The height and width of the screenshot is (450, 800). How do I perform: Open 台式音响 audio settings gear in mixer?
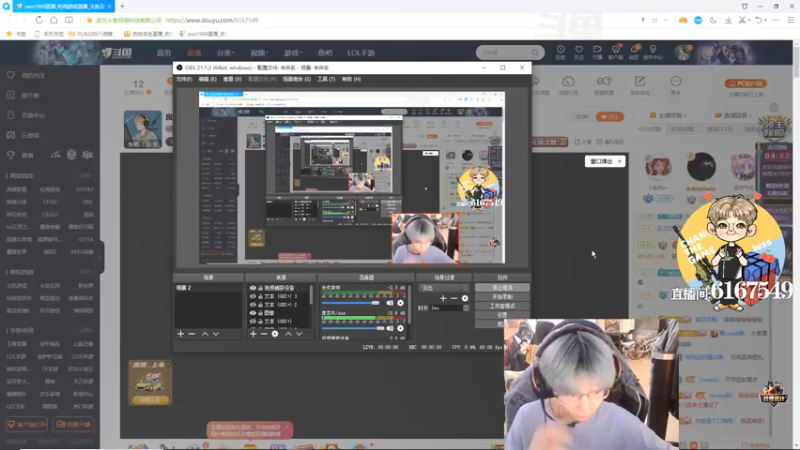click(401, 303)
